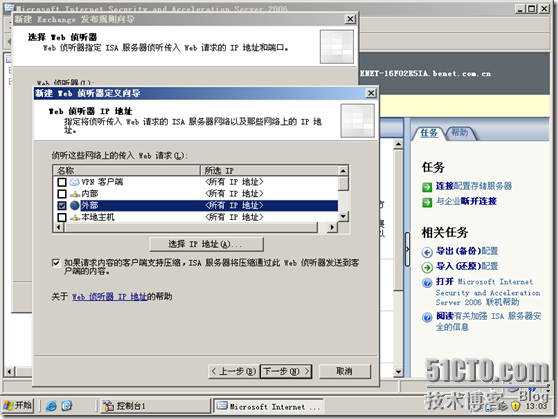
Task: Click network list scroll-left arrow
Action: tap(59, 227)
